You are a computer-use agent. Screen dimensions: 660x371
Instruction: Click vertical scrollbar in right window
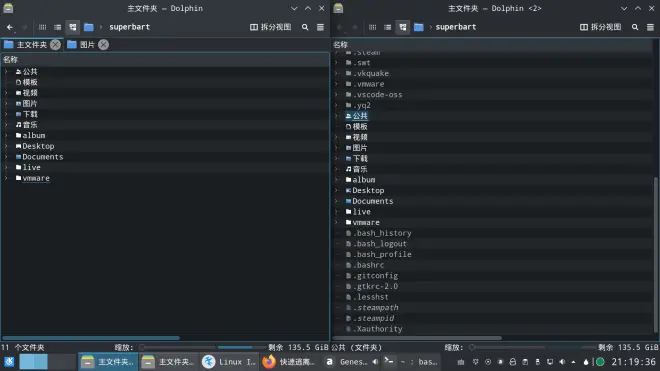tap(656, 255)
